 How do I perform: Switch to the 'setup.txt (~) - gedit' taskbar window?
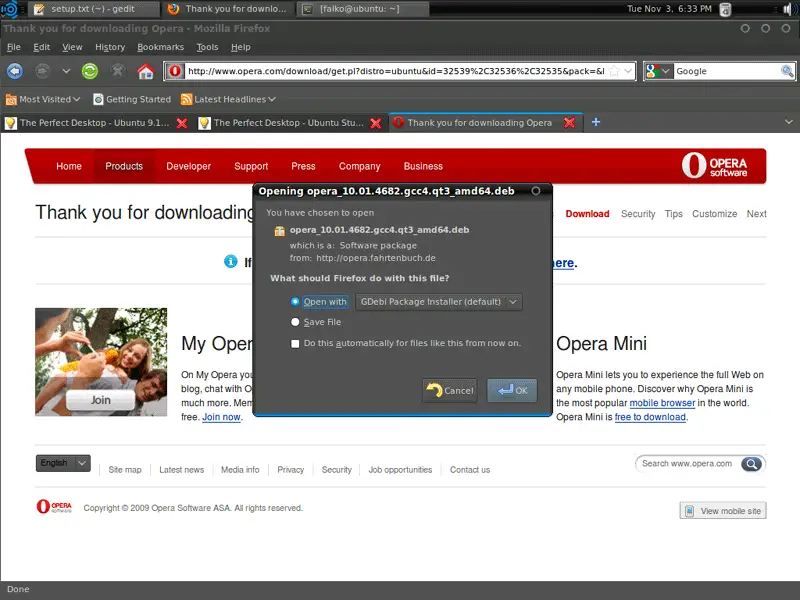93,9
